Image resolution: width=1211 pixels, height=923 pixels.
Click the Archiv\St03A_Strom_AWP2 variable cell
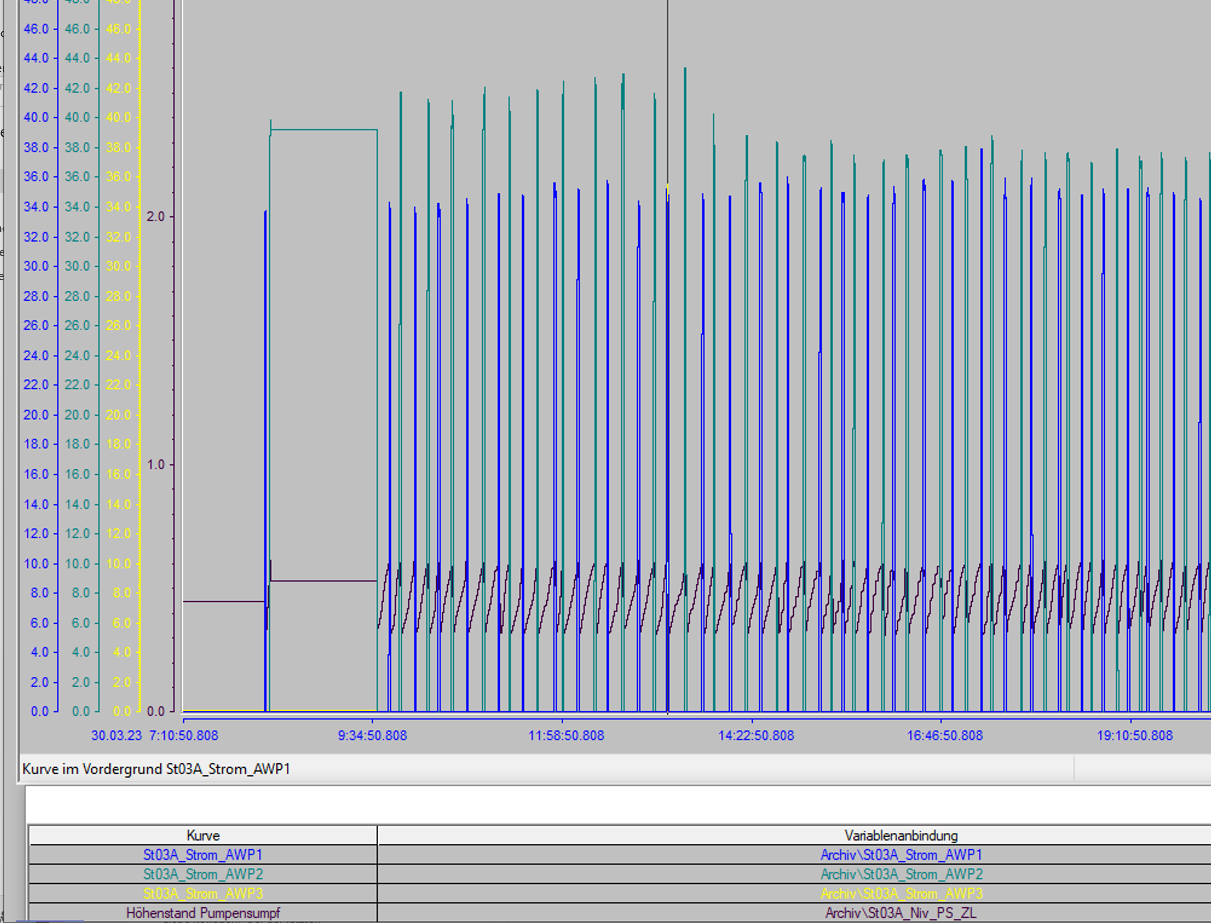point(794,874)
